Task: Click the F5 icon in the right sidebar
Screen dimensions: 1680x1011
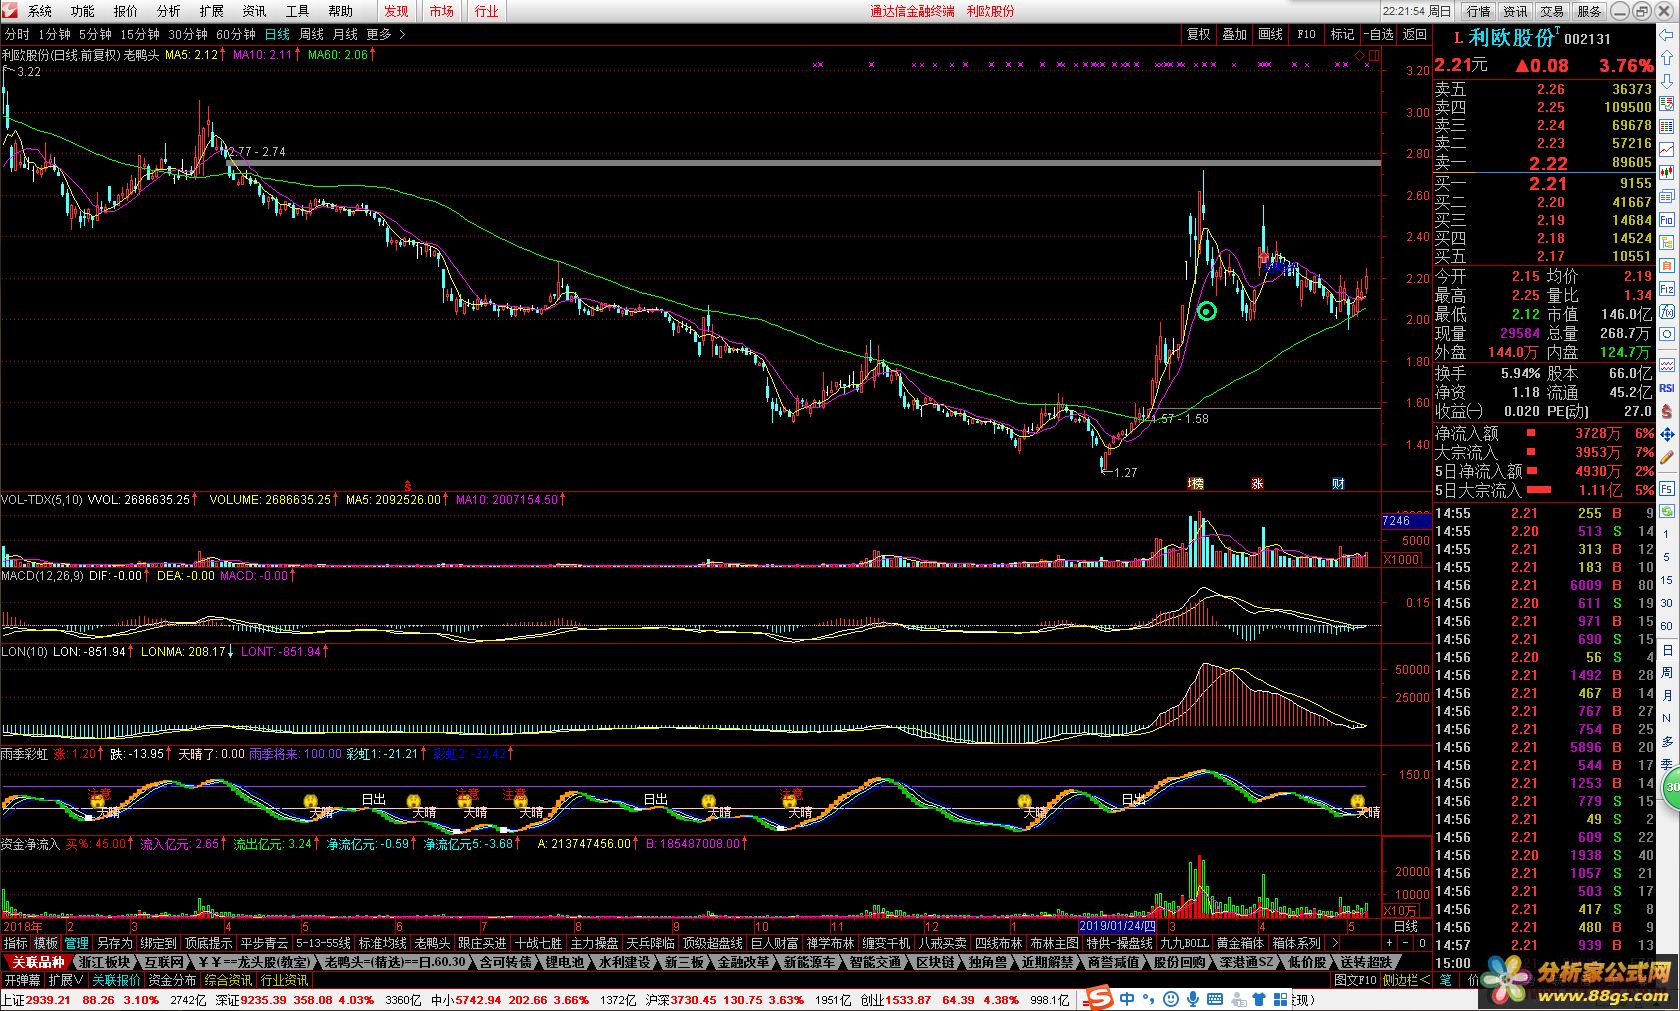Action: pos(1667,488)
